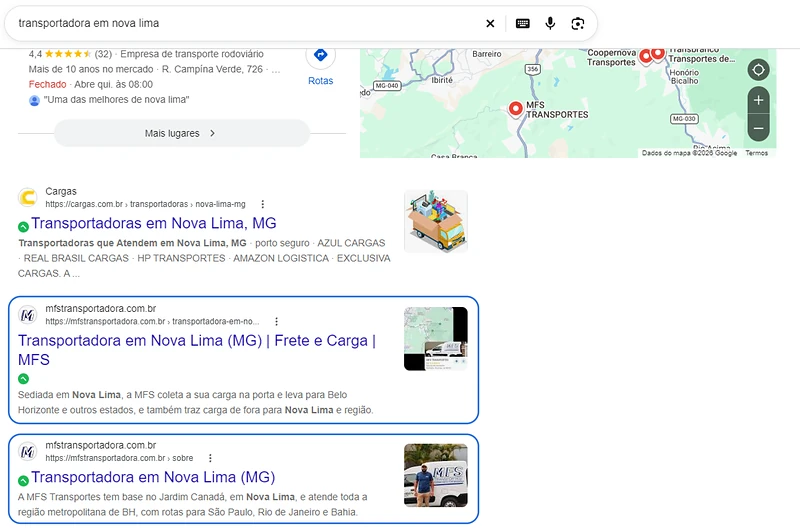
Task: Click the cargas.com.br breadcrumb URL
Action: [x=145, y=204]
